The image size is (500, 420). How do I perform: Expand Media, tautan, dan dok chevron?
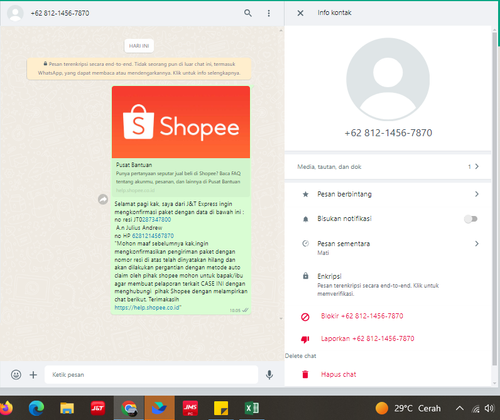tap(477, 166)
